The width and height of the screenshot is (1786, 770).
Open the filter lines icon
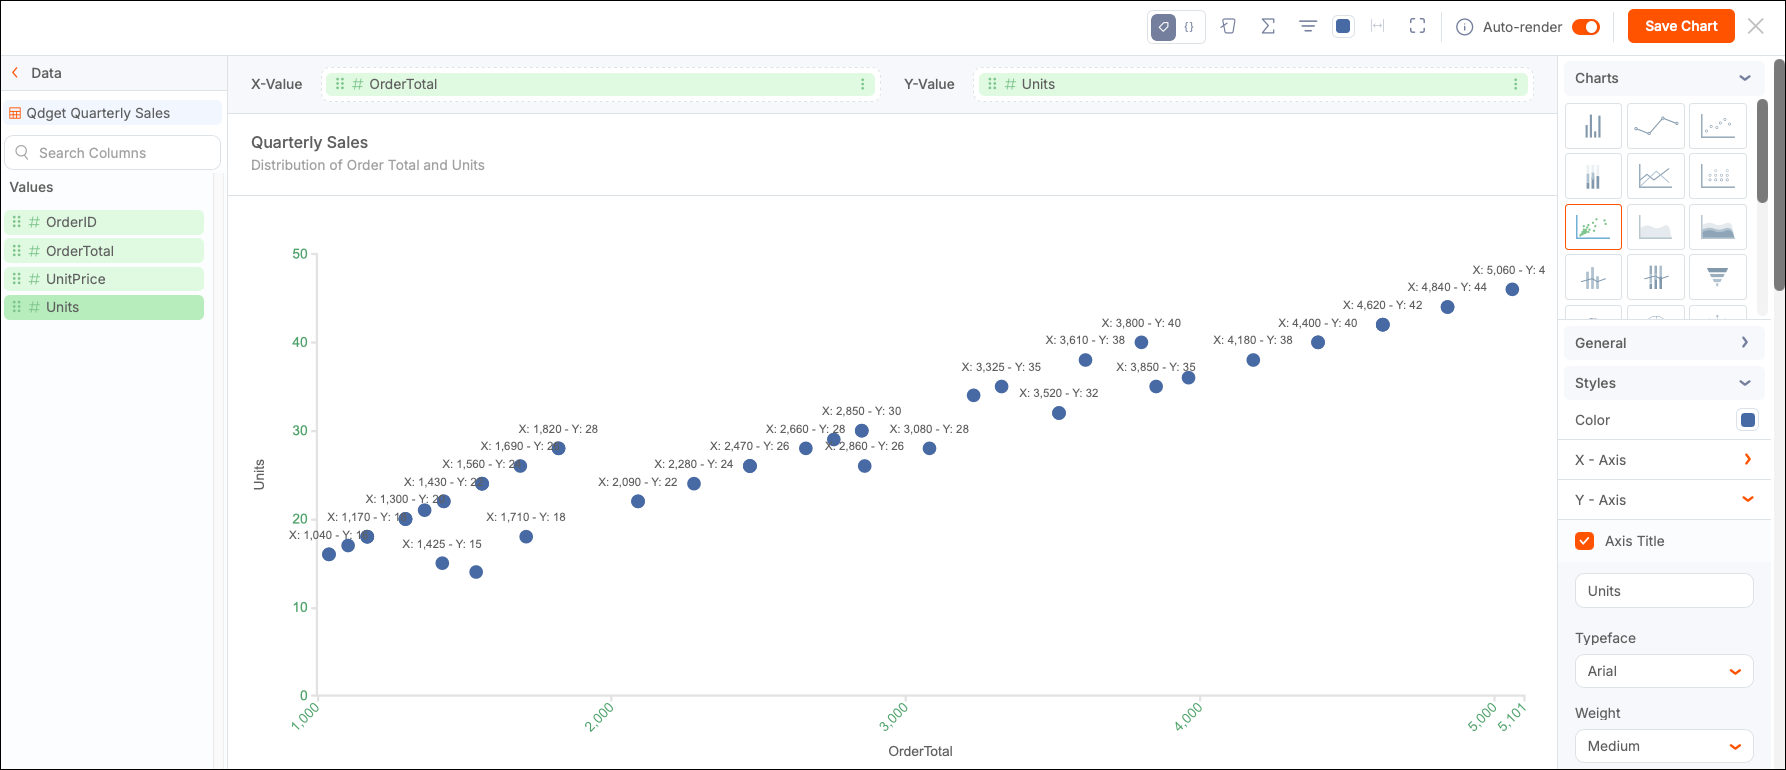click(1307, 27)
